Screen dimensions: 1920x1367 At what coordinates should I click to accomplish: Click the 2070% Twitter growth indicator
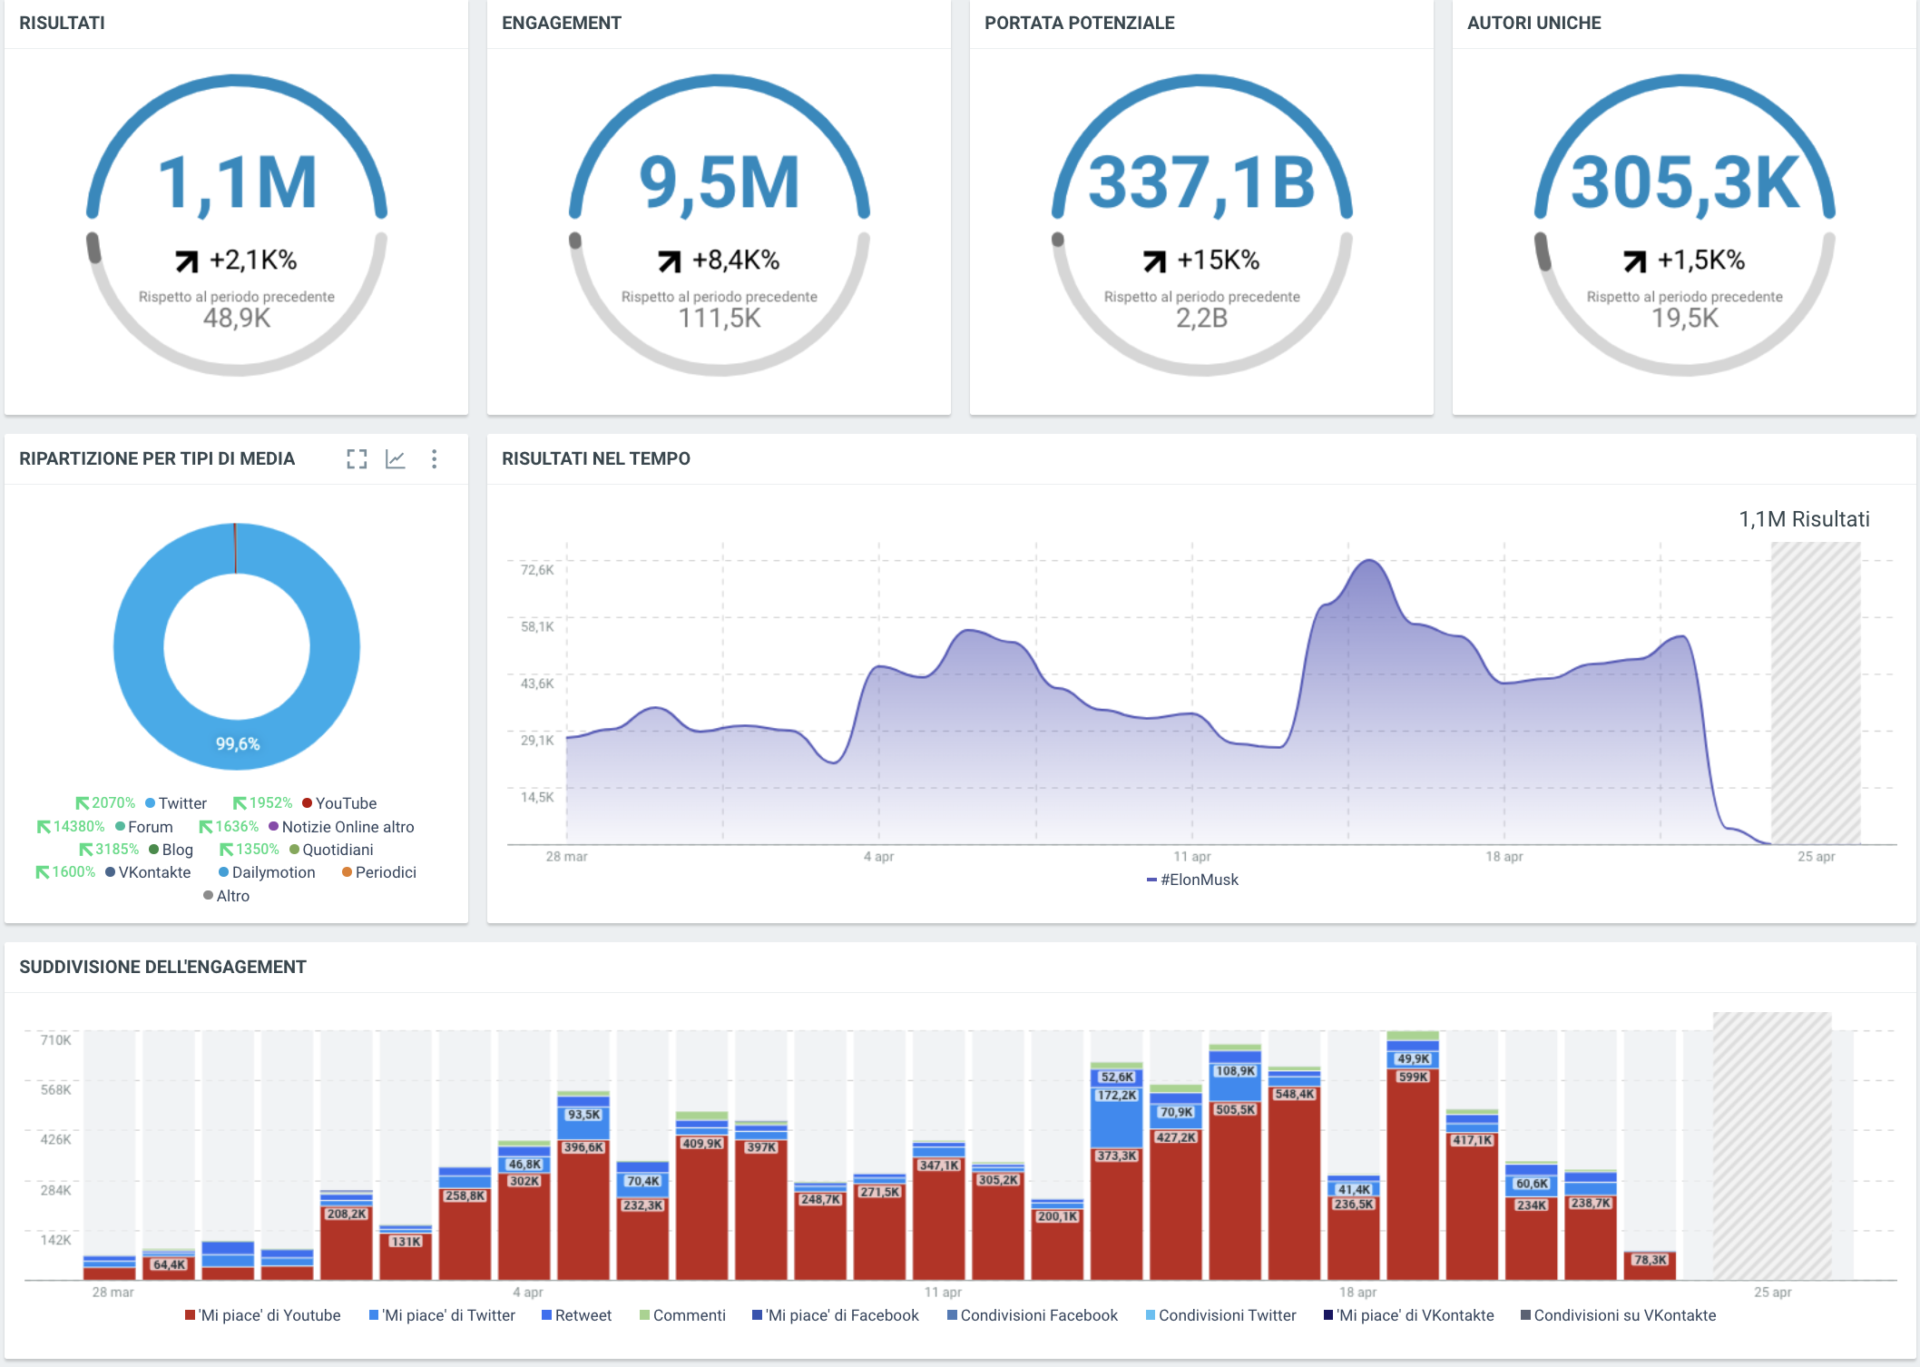click(105, 803)
